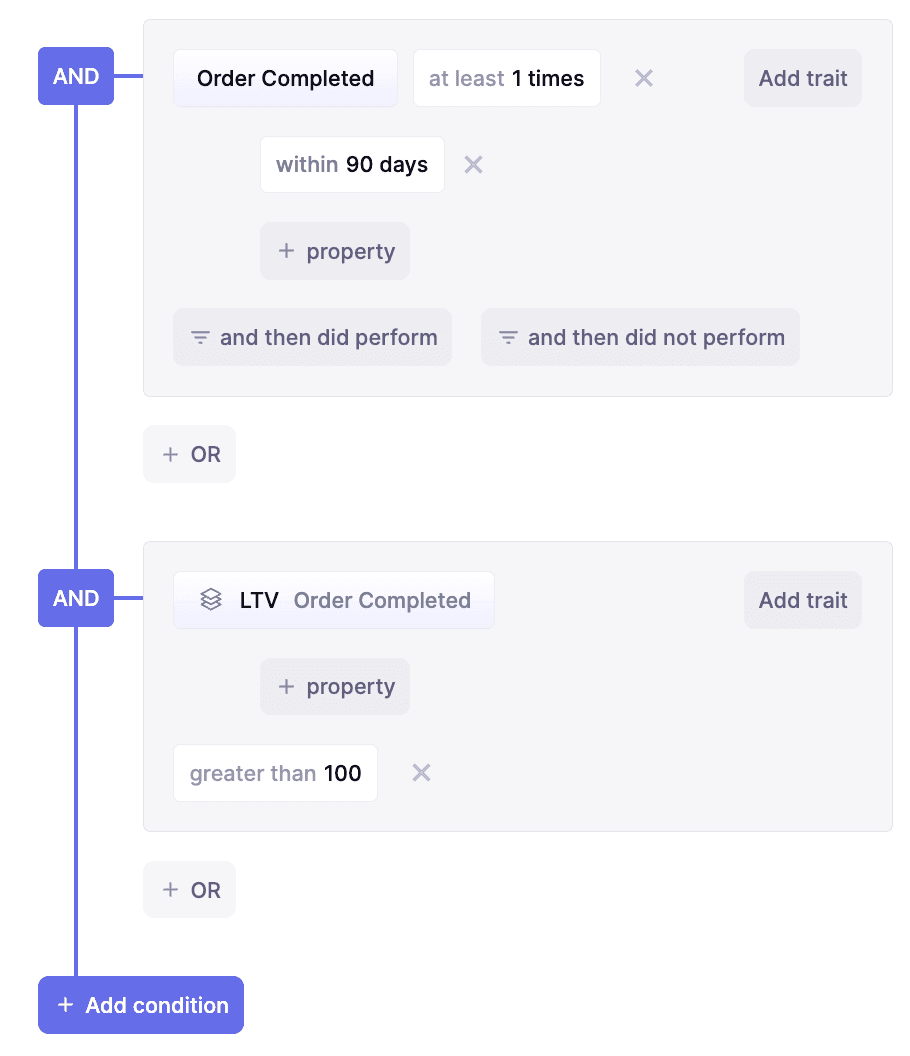Viewport: 910px width, 1056px height.
Task: Open the 'at least 1 times' frequency selector
Action: point(506,78)
